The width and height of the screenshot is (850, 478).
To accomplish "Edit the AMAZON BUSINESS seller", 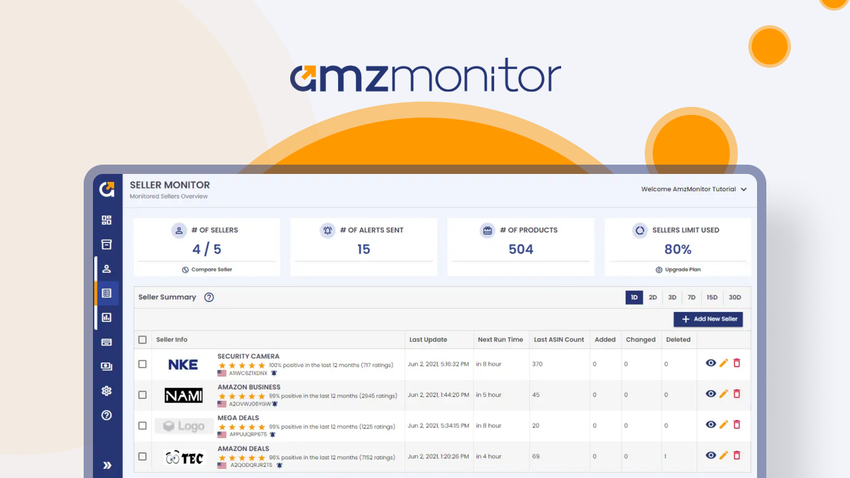I will (724, 394).
